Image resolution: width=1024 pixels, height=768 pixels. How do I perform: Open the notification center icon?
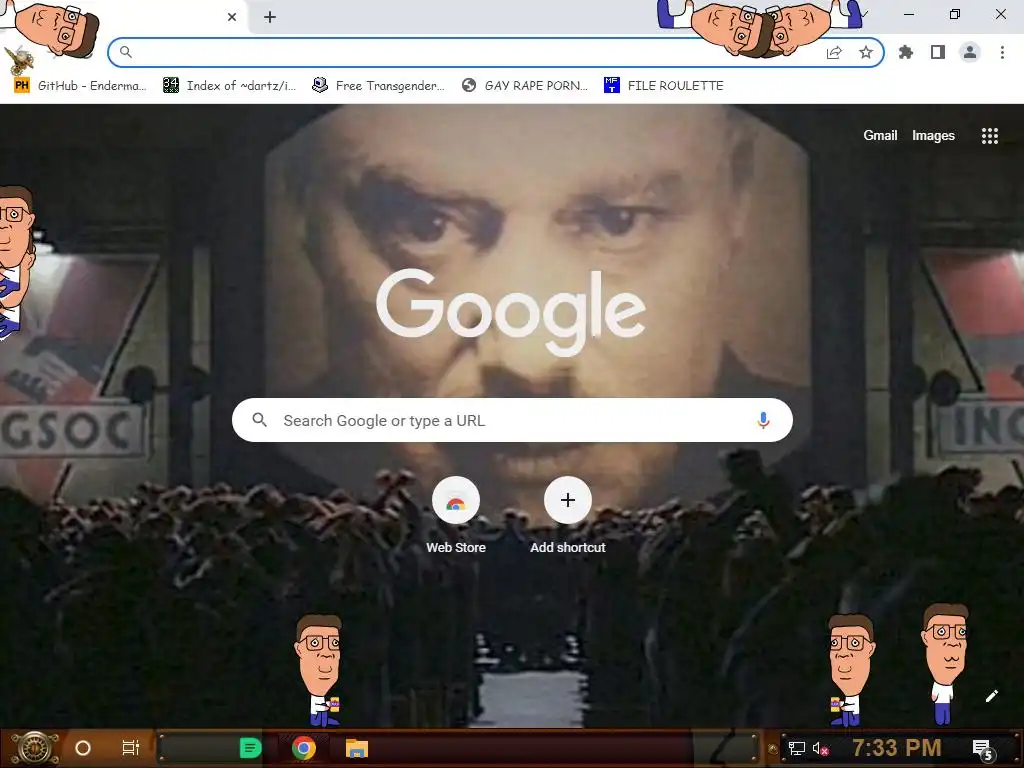[x=982, y=749]
